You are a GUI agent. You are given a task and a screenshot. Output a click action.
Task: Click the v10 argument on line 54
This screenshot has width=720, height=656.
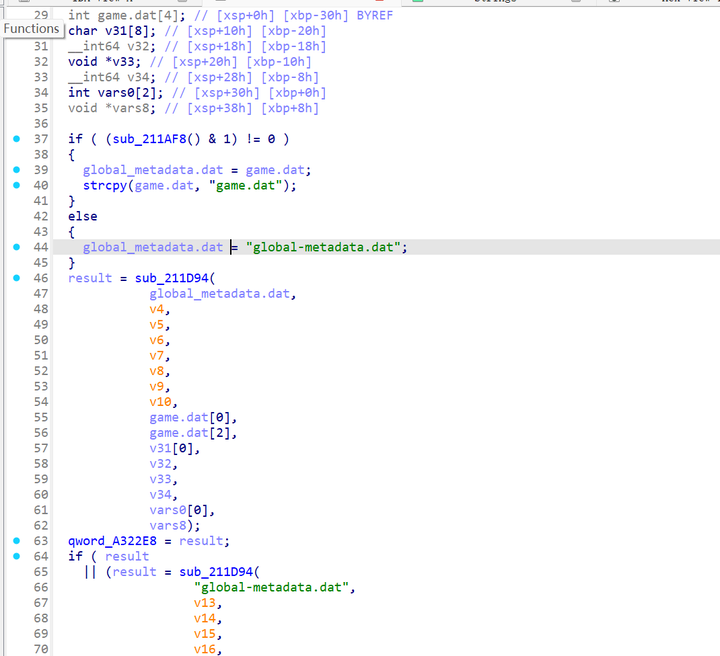click(x=161, y=402)
